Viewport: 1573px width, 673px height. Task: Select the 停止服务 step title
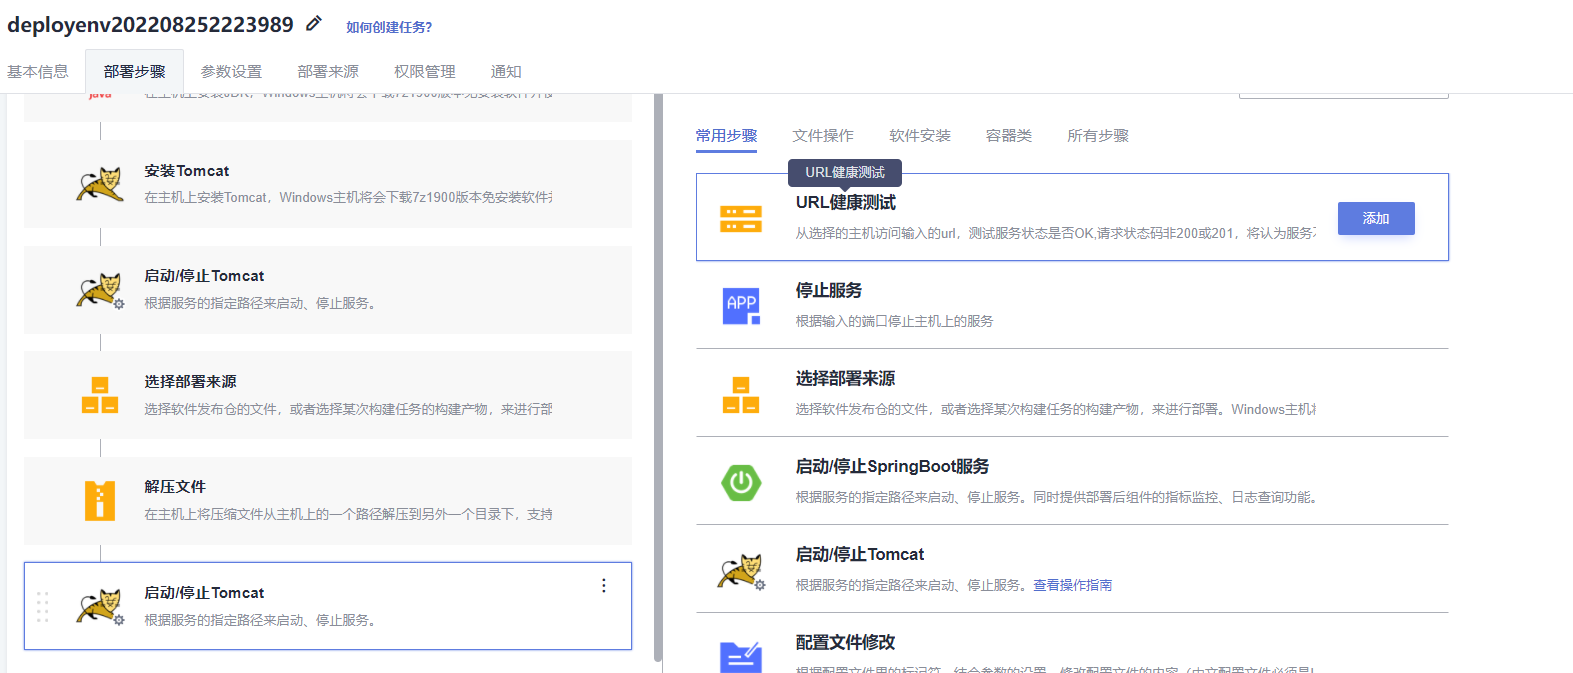pyautogui.click(x=829, y=290)
